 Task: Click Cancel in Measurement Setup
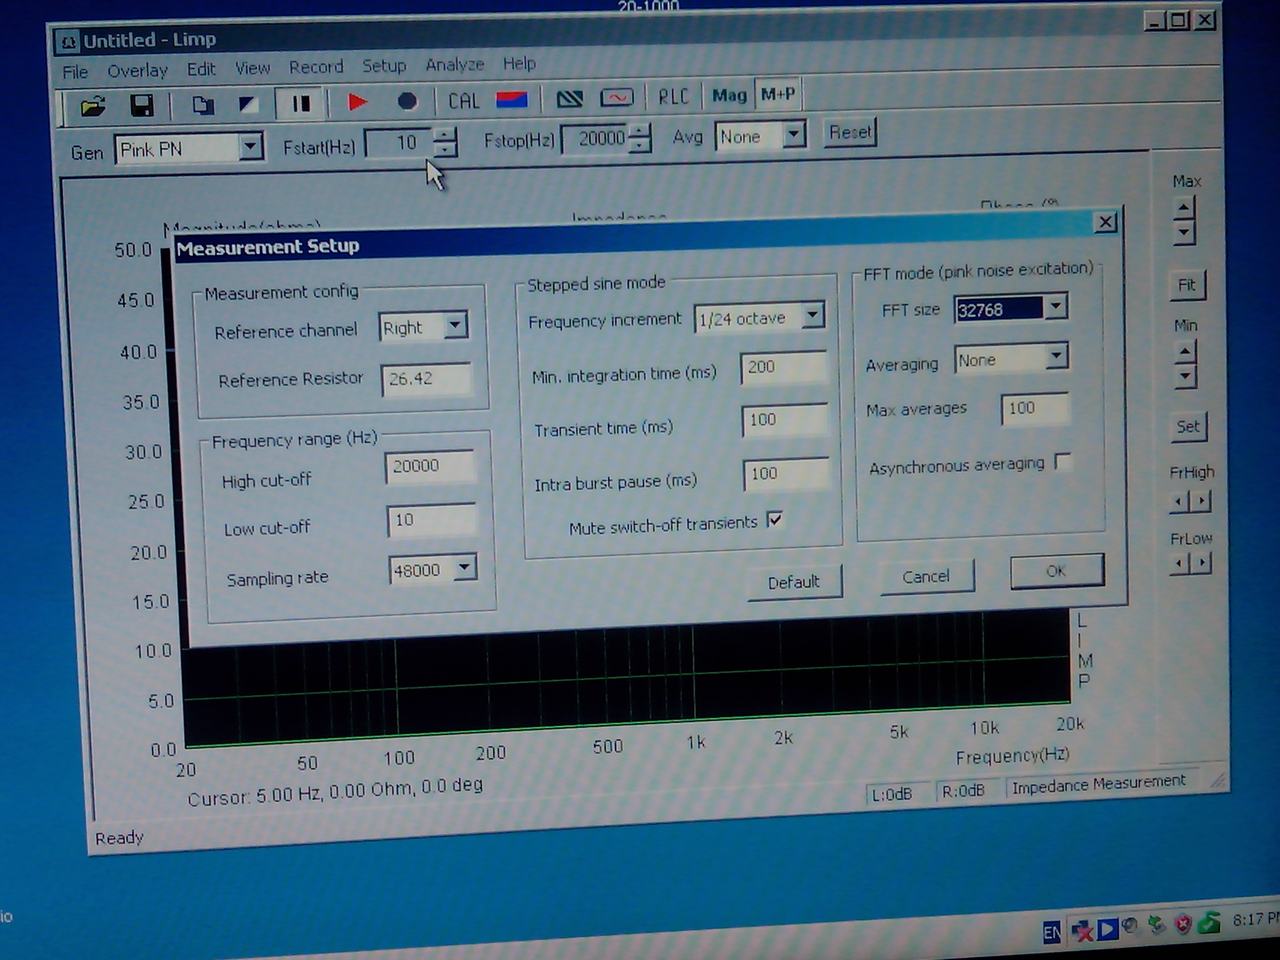pos(926,577)
